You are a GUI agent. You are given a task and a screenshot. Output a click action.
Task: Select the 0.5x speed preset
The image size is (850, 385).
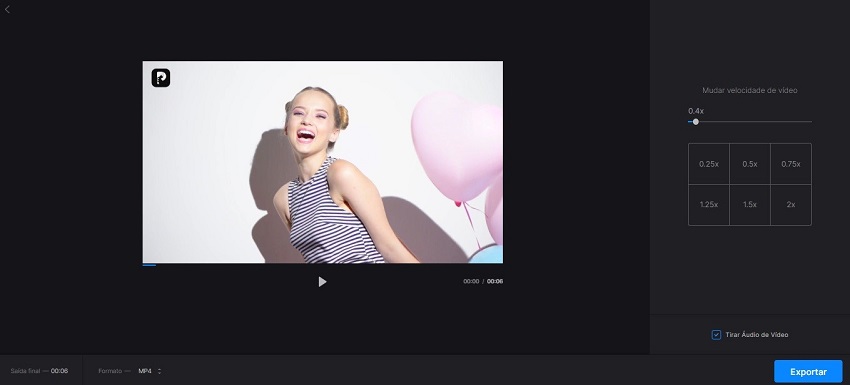pos(750,164)
